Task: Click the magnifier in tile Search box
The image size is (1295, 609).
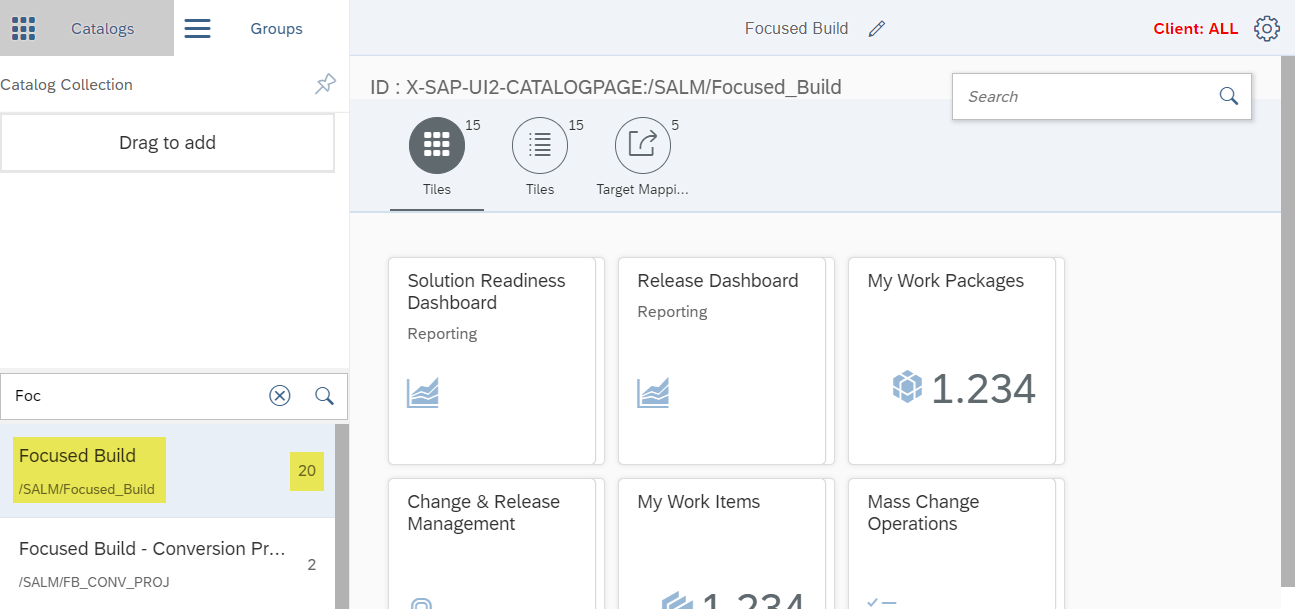Action: (x=1229, y=96)
